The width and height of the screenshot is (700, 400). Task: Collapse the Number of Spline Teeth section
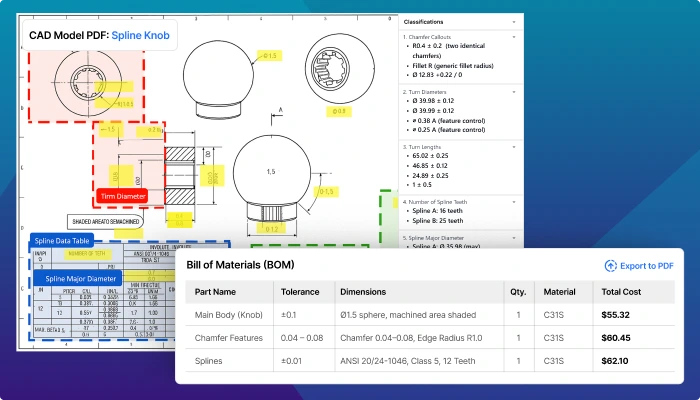tap(514, 202)
